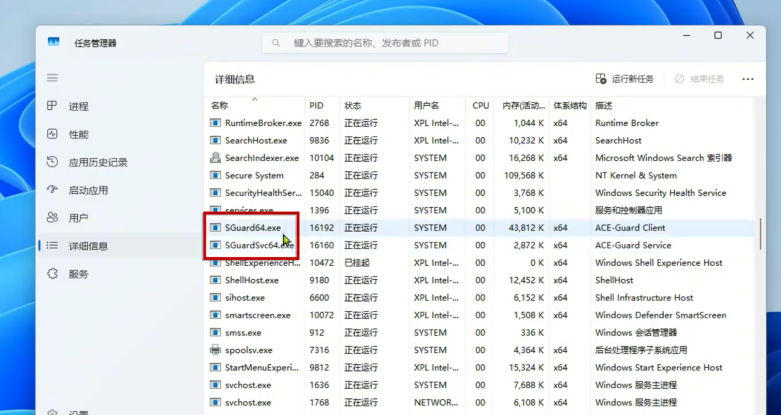Image resolution: width=781 pixels, height=415 pixels.
Task: Select the sihost.exe process name
Action: [245, 297]
